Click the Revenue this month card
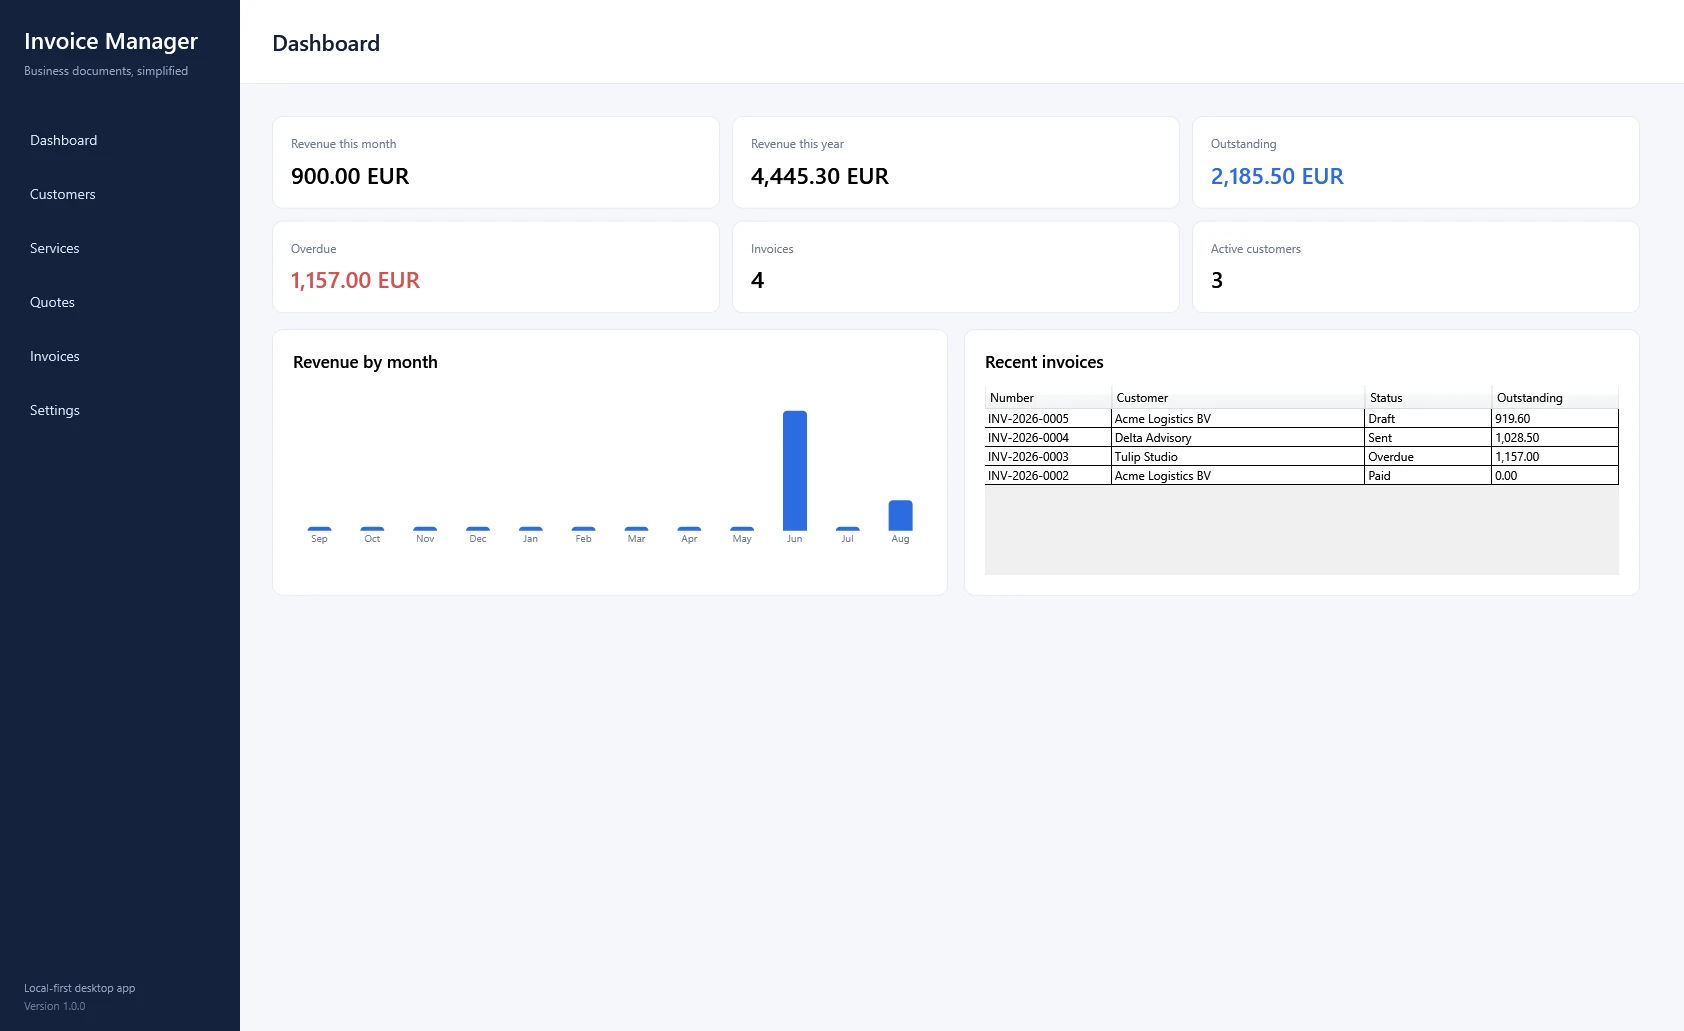The width and height of the screenshot is (1684, 1031). click(x=496, y=162)
